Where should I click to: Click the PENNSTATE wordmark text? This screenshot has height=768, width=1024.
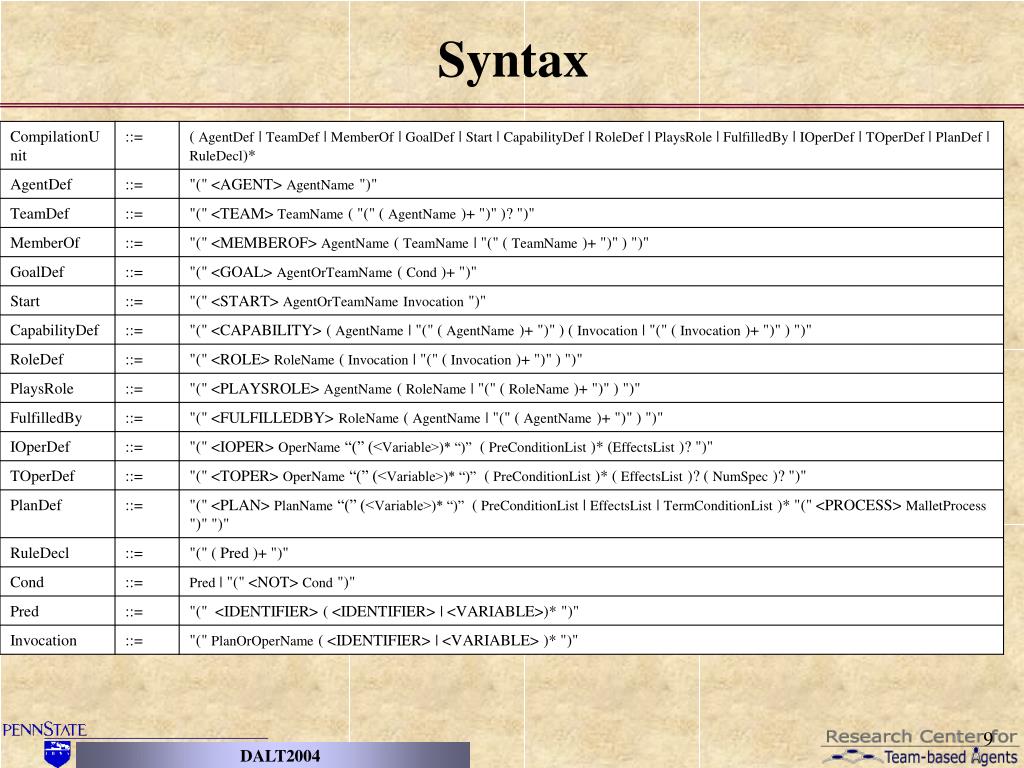coord(44,729)
